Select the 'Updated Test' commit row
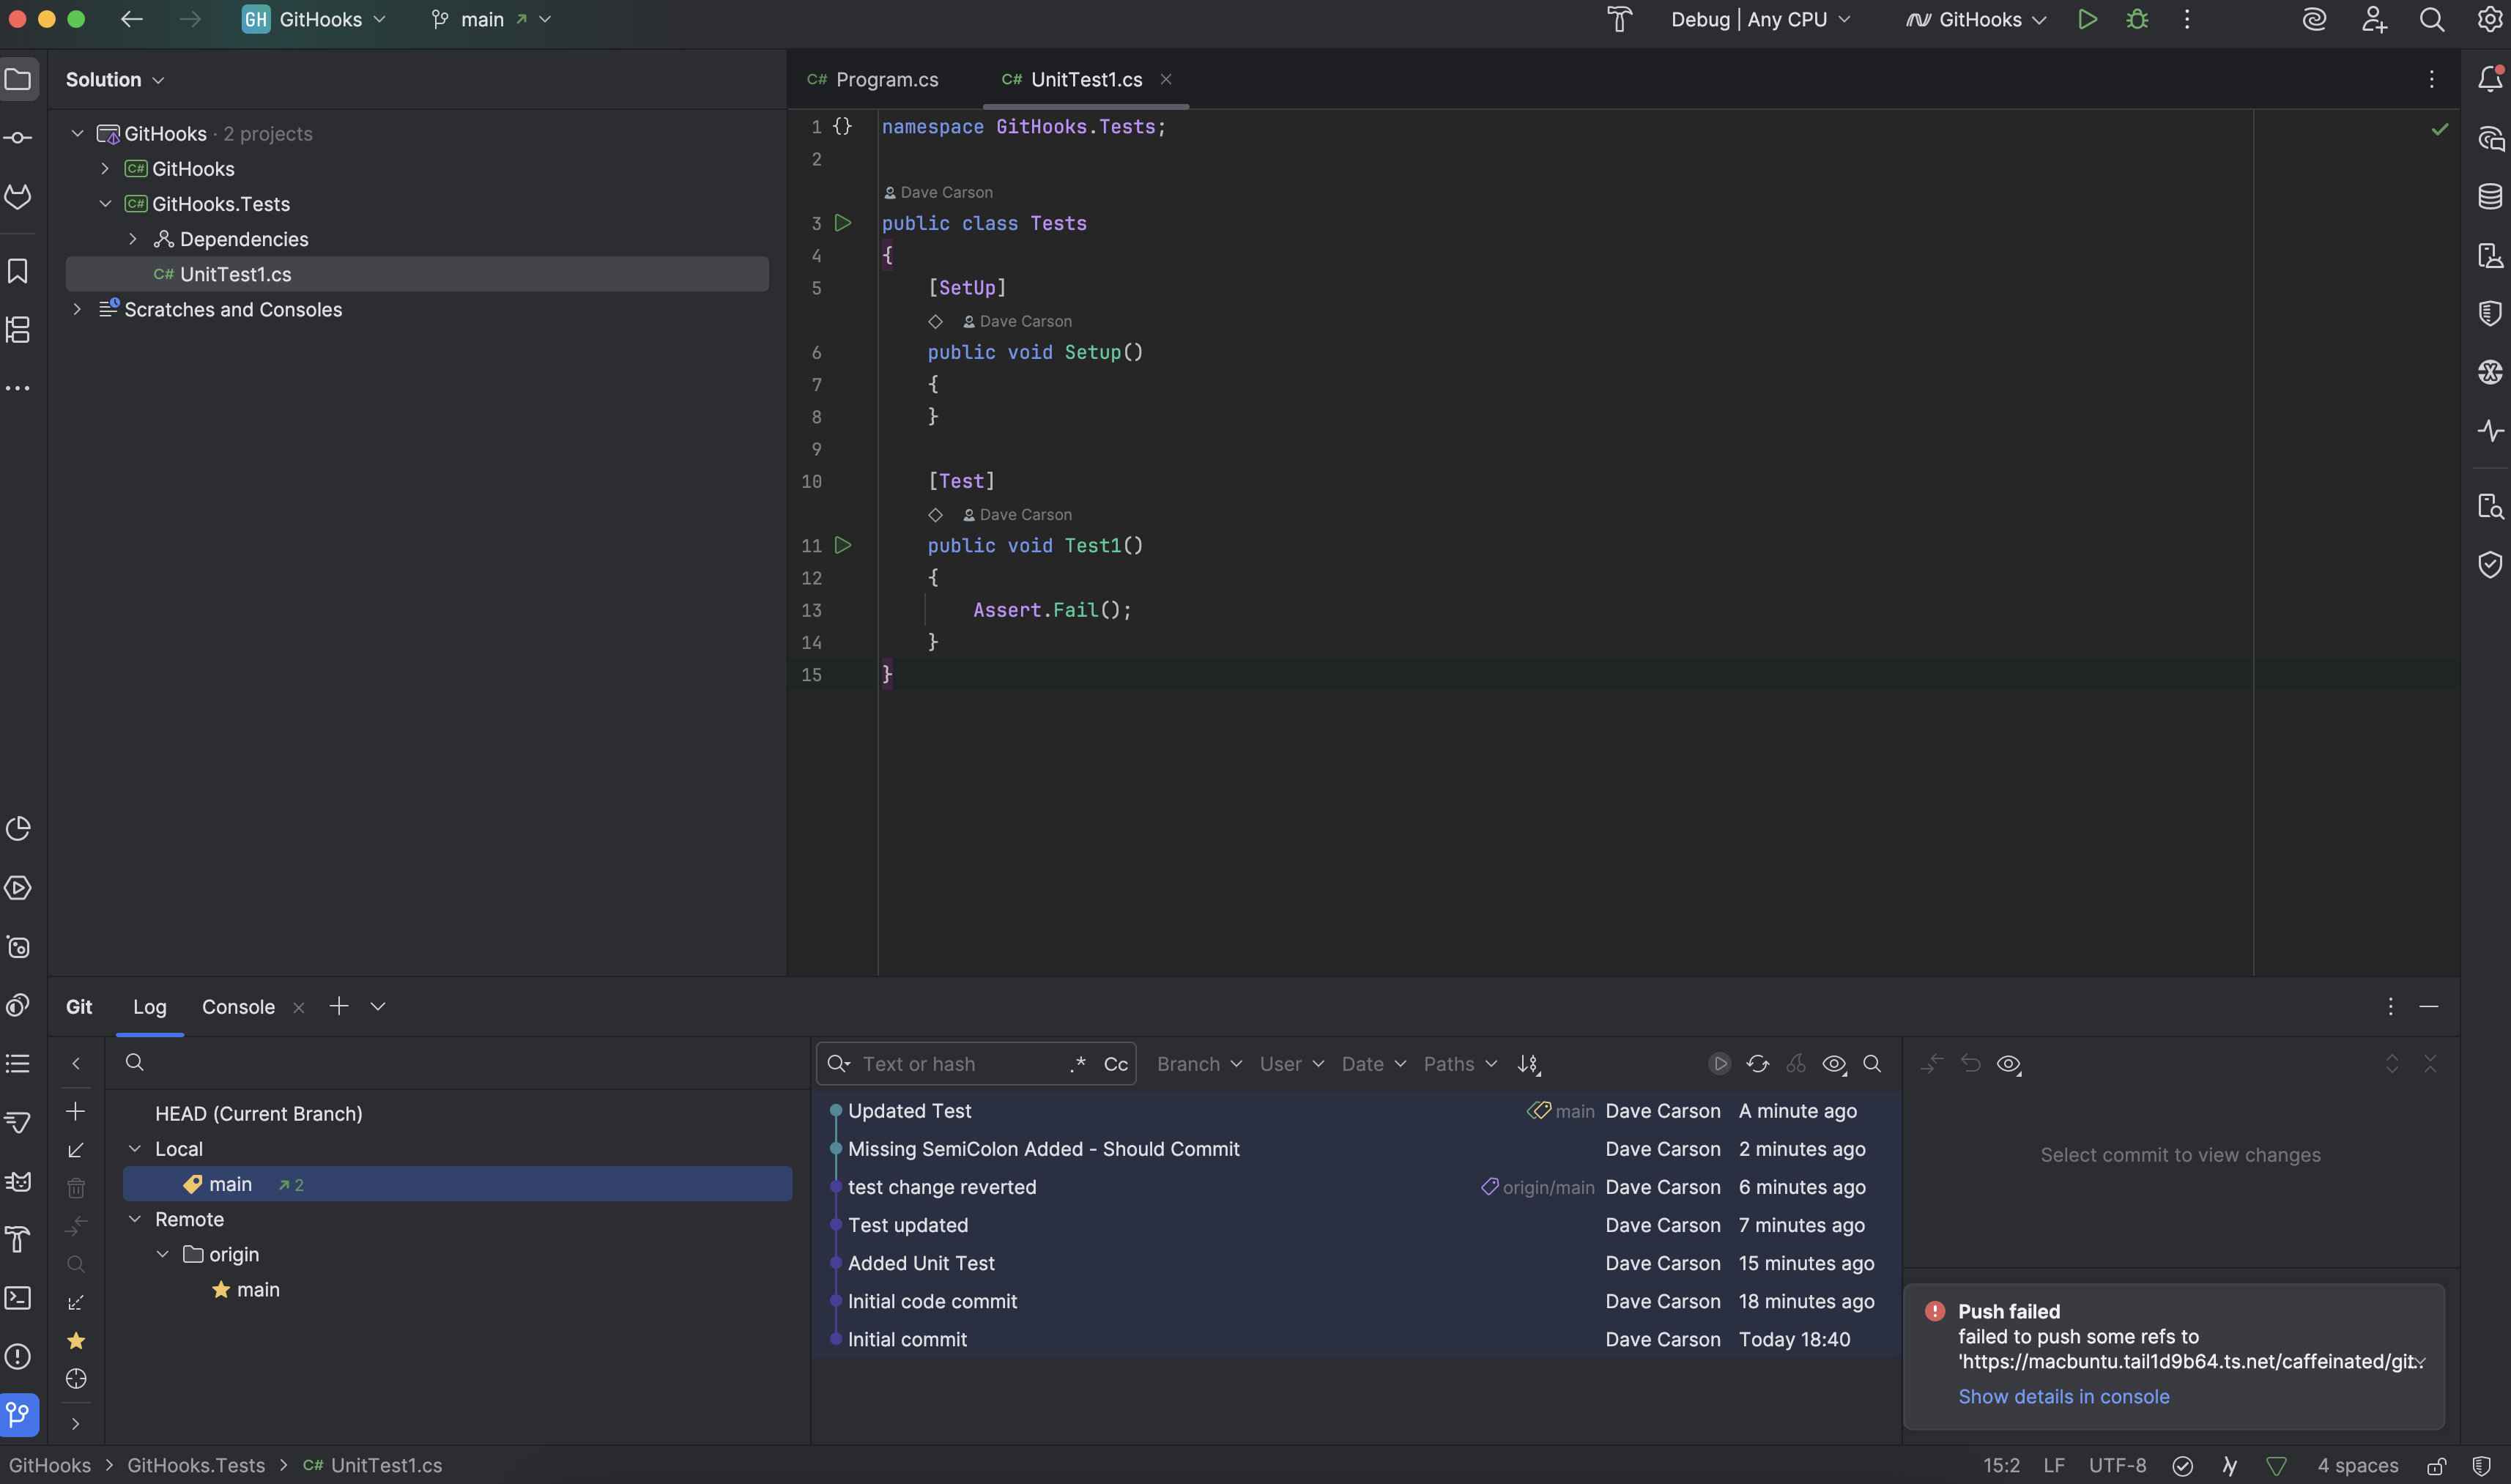Screen dimensions: 2511x1484 pyautogui.click(x=1356, y=1111)
